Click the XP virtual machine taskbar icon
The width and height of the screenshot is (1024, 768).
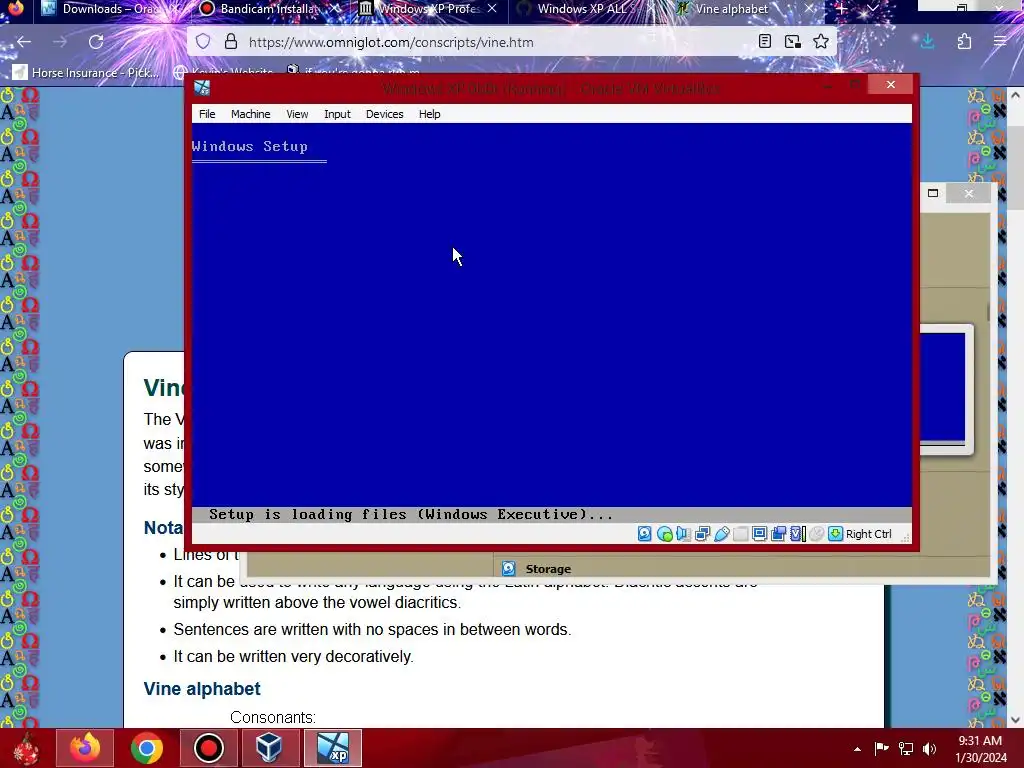pos(332,748)
